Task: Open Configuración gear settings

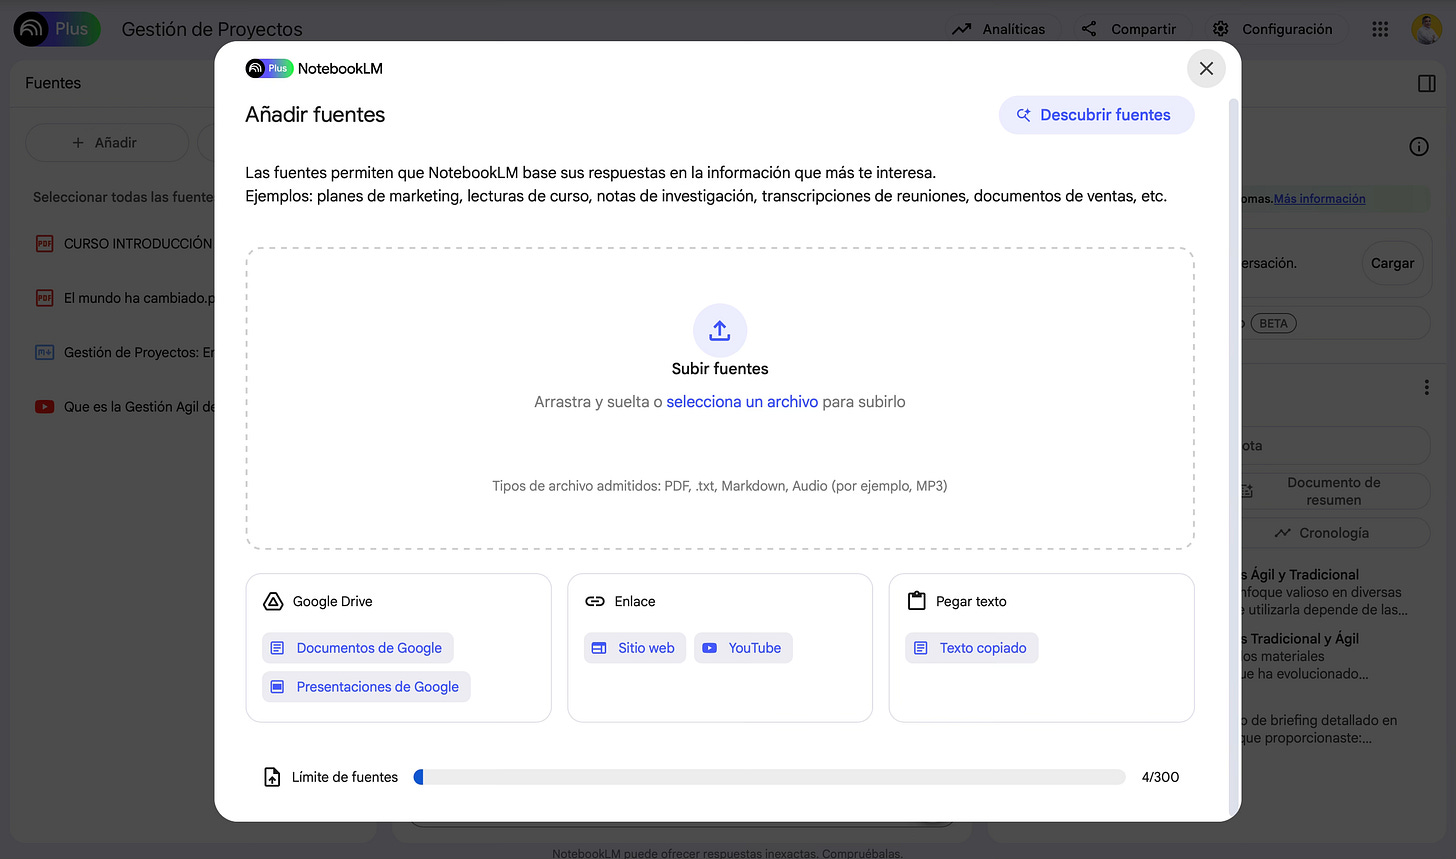Action: (x=1272, y=29)
